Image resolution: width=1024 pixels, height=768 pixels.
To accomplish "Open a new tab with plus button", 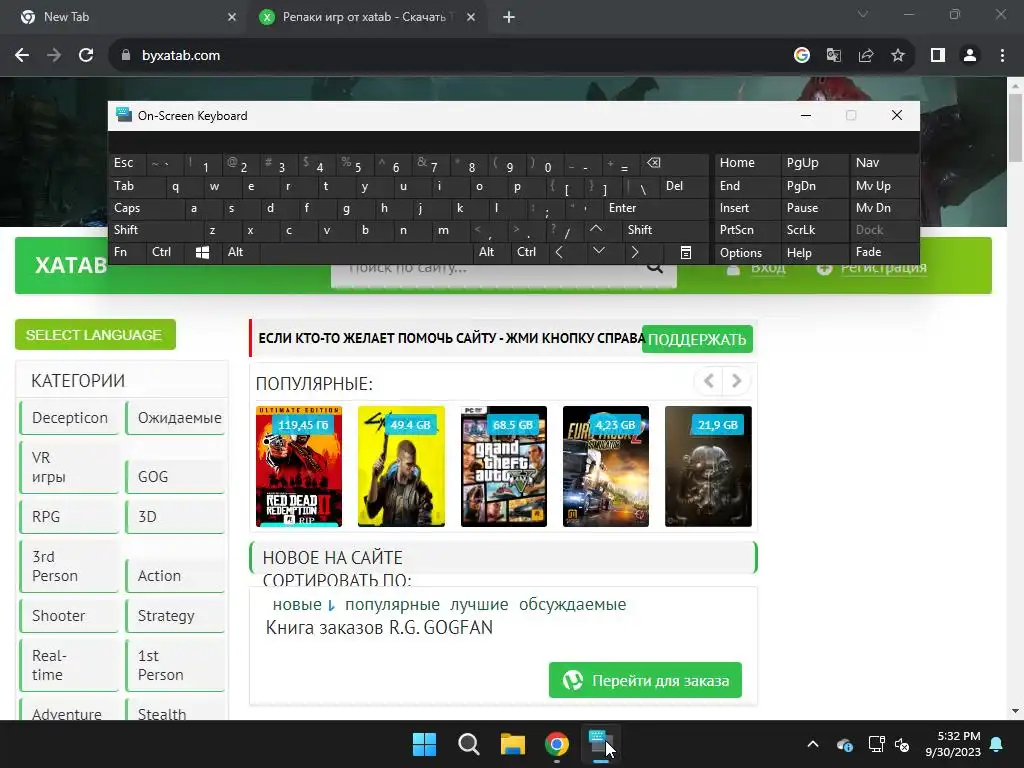I will (x=509, y=18).
